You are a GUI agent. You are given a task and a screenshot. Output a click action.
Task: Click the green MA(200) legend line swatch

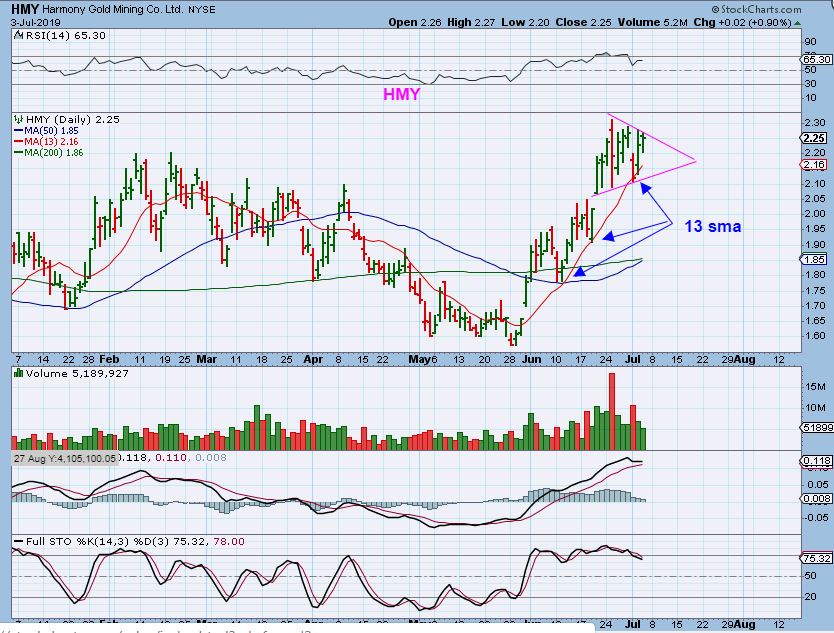click(x=19, y=153)
